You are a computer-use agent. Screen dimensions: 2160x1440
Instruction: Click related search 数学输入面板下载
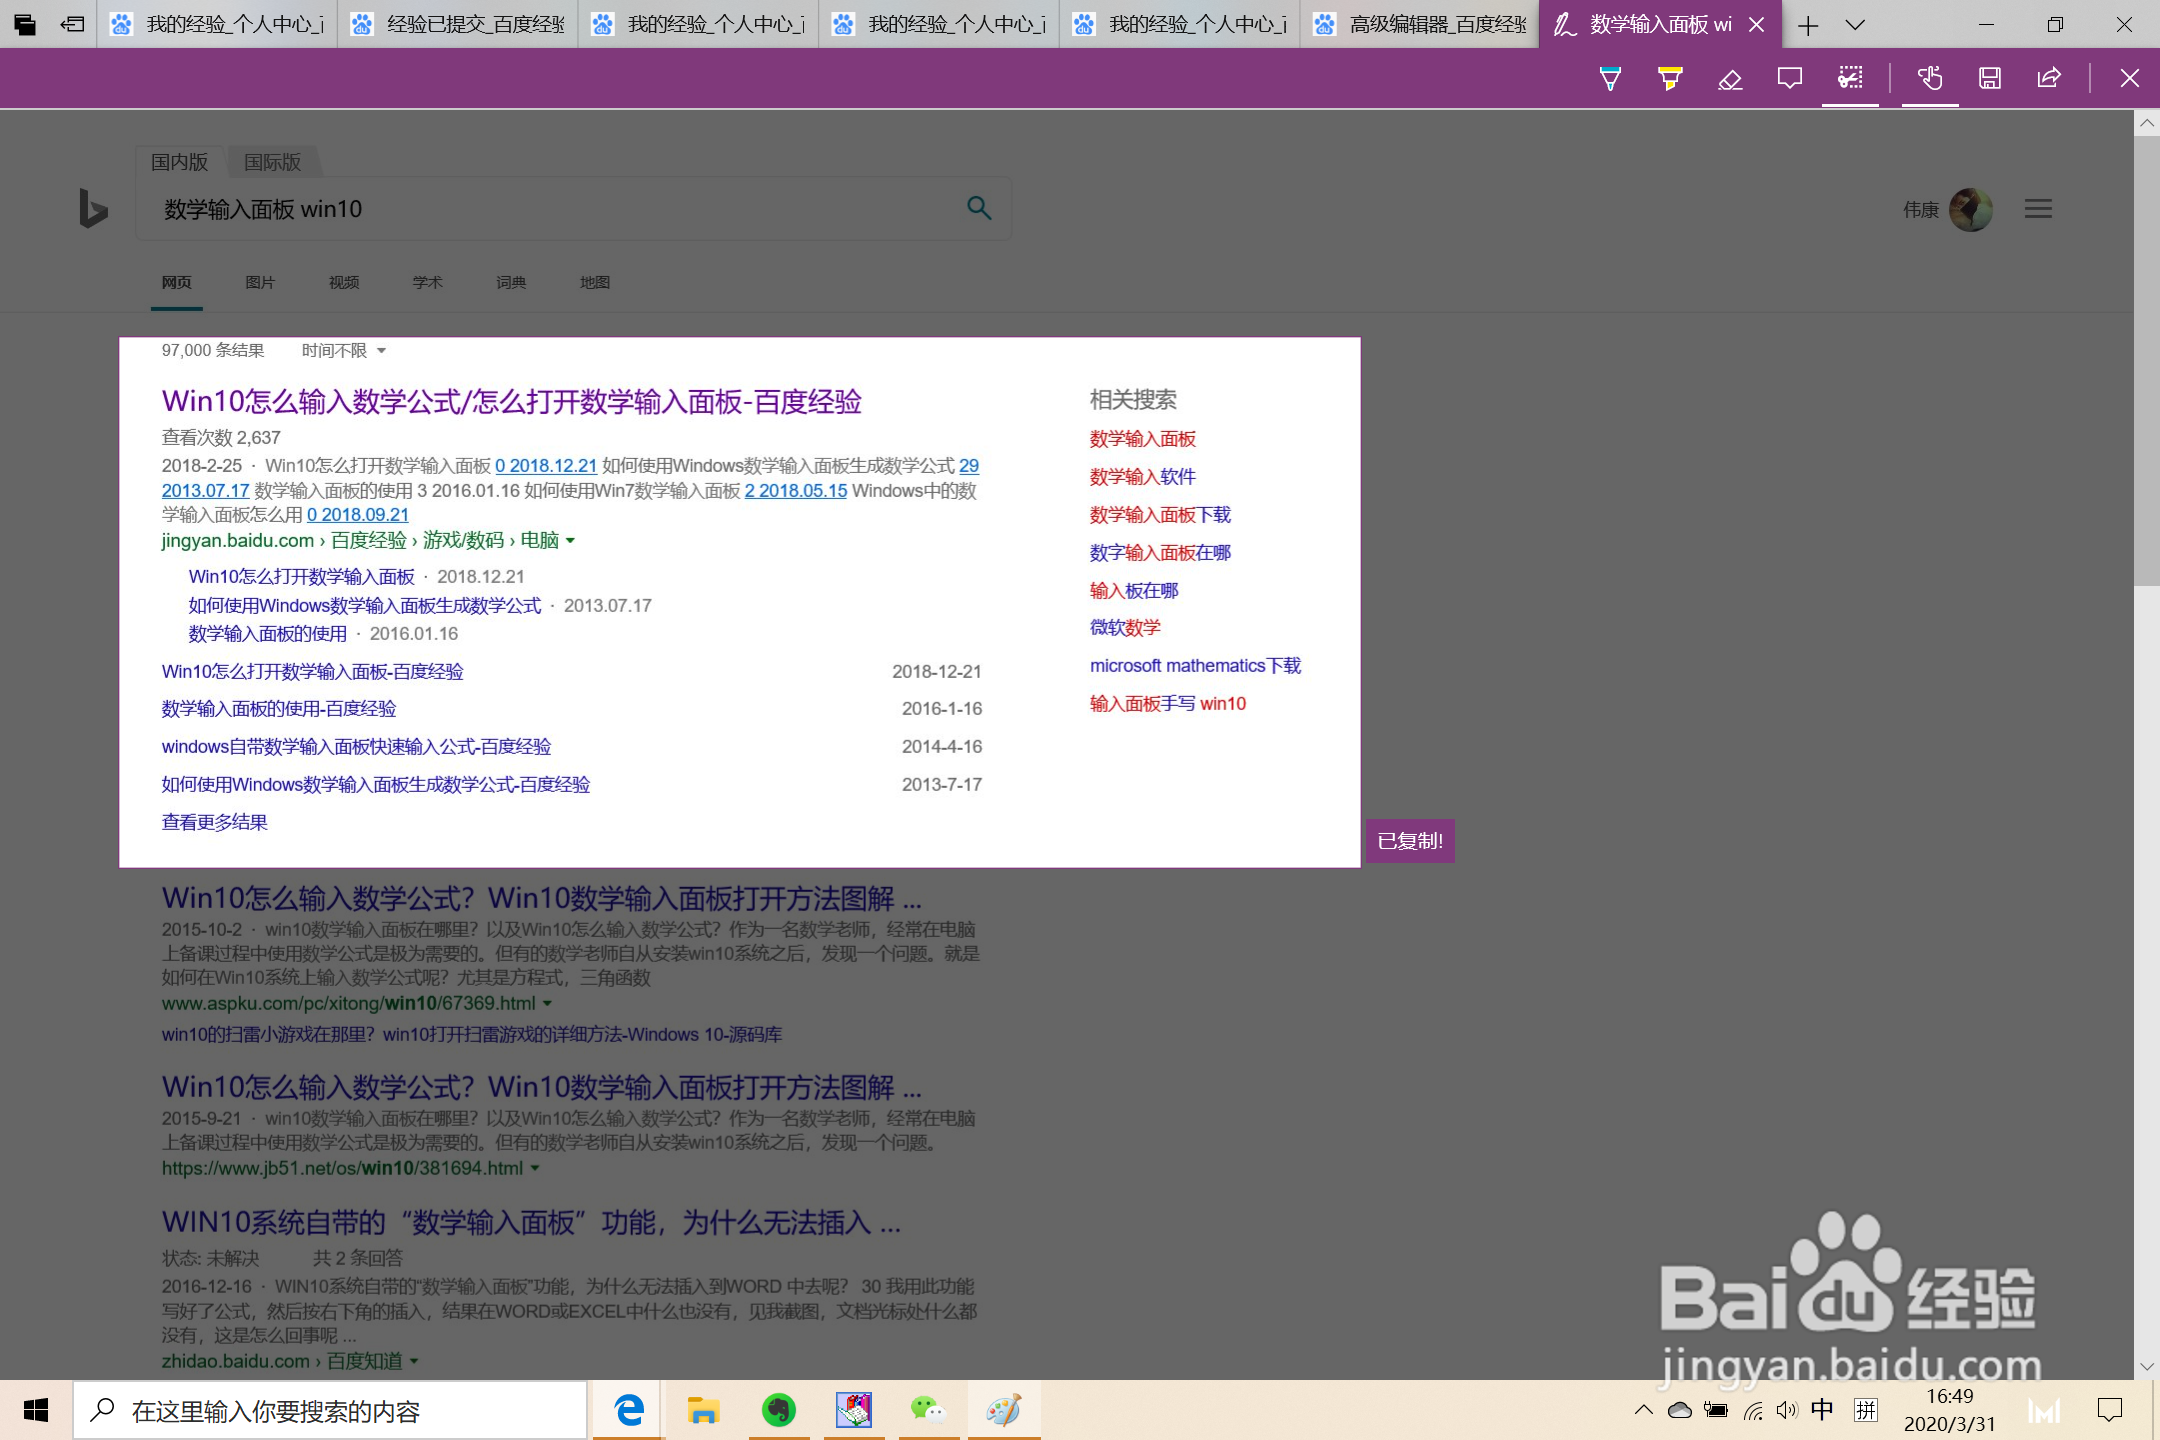pos(1160,515)
